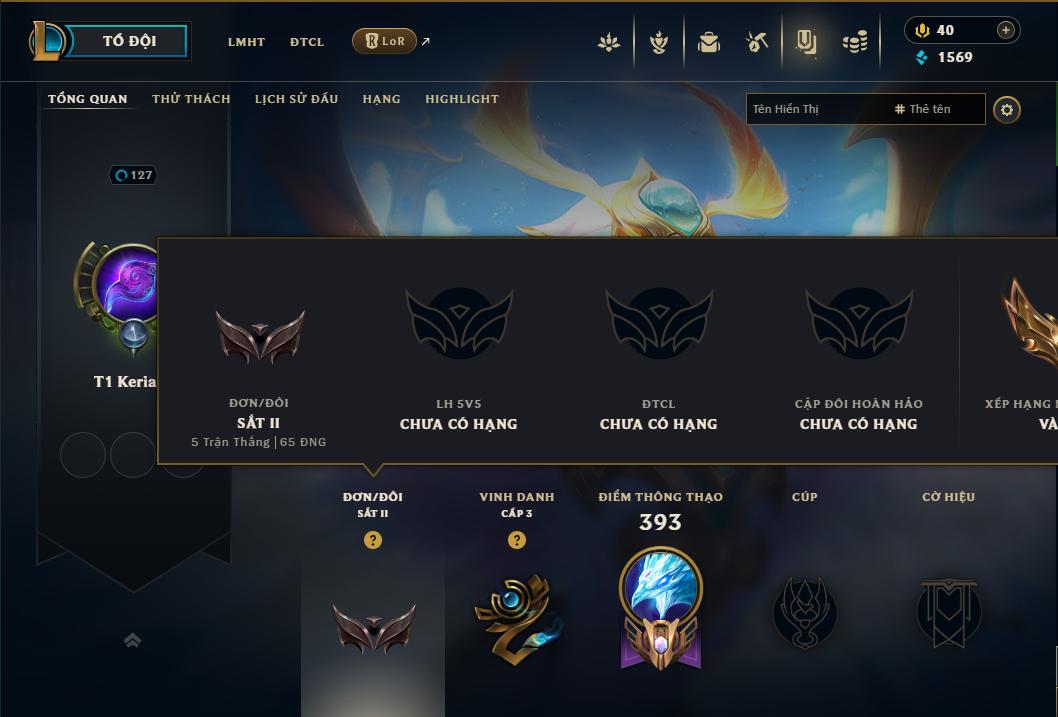1058x717 pixels.
Task: Click the level 127 badge
Action: coord(133,175)
